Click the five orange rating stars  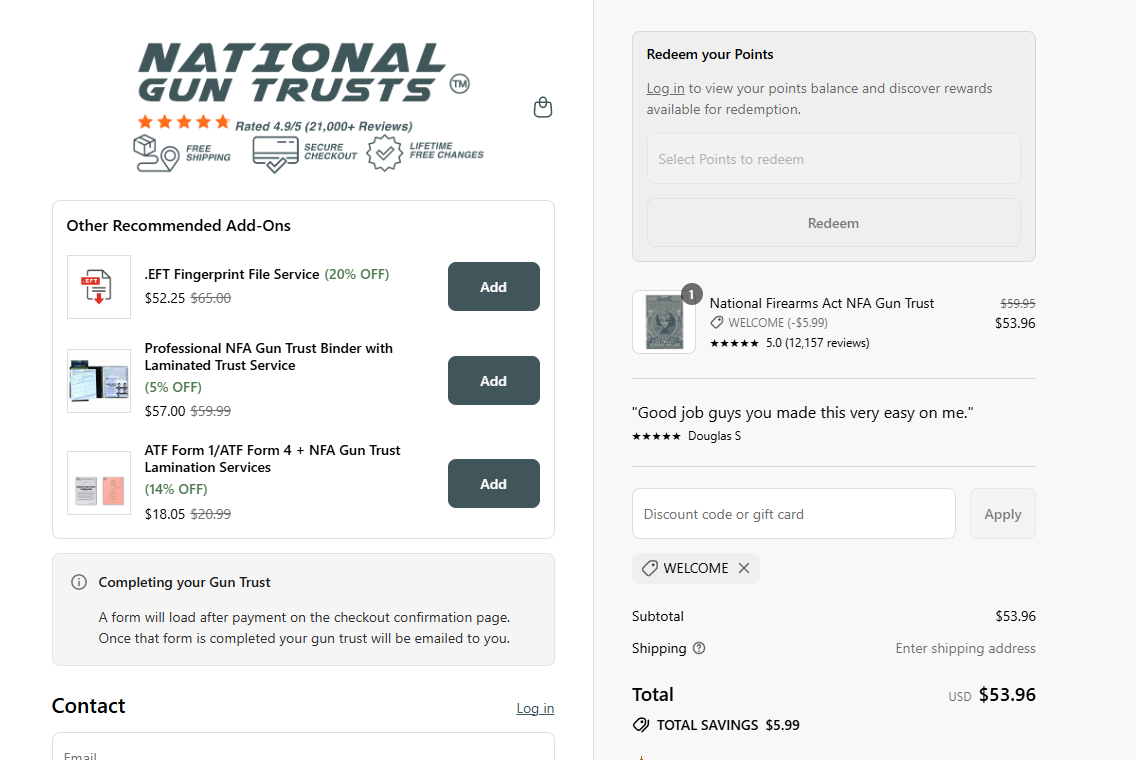pyautogui.click(x=184, y=122)
